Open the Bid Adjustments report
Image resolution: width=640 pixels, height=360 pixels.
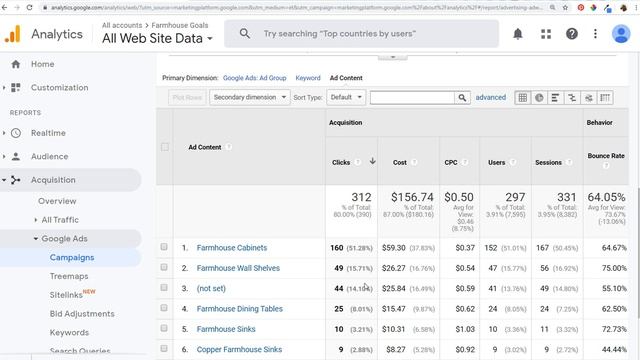coord(82,314)
